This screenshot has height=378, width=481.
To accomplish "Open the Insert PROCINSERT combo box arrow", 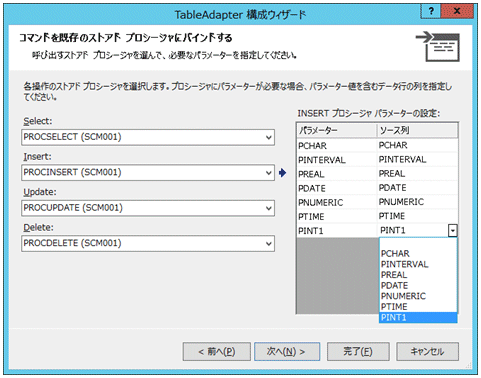I will (x=269, y=173).
